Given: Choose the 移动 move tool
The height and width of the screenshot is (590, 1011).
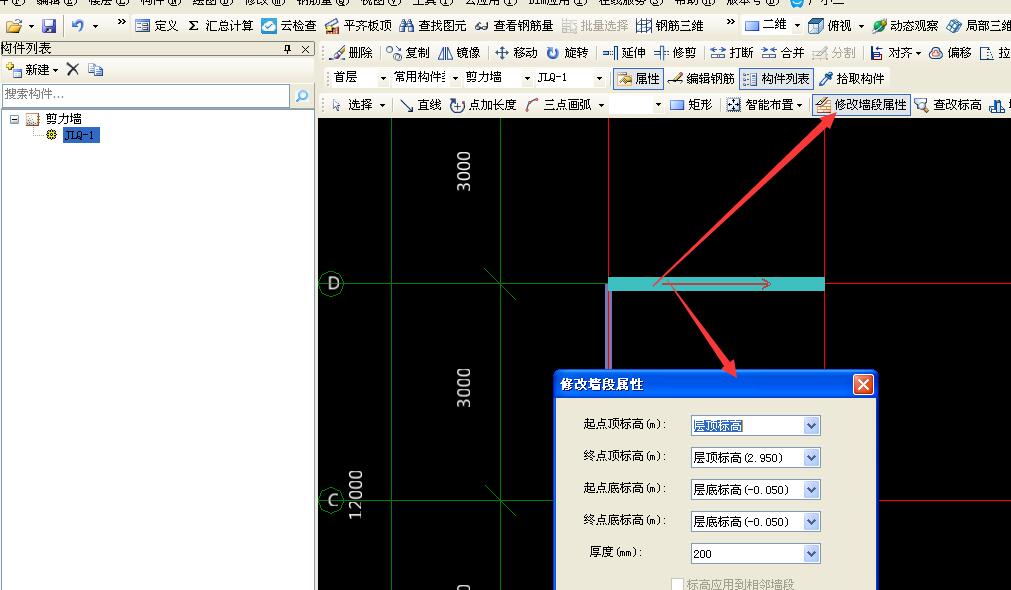Looking at the screenshot, I should [x=516, y=53].
